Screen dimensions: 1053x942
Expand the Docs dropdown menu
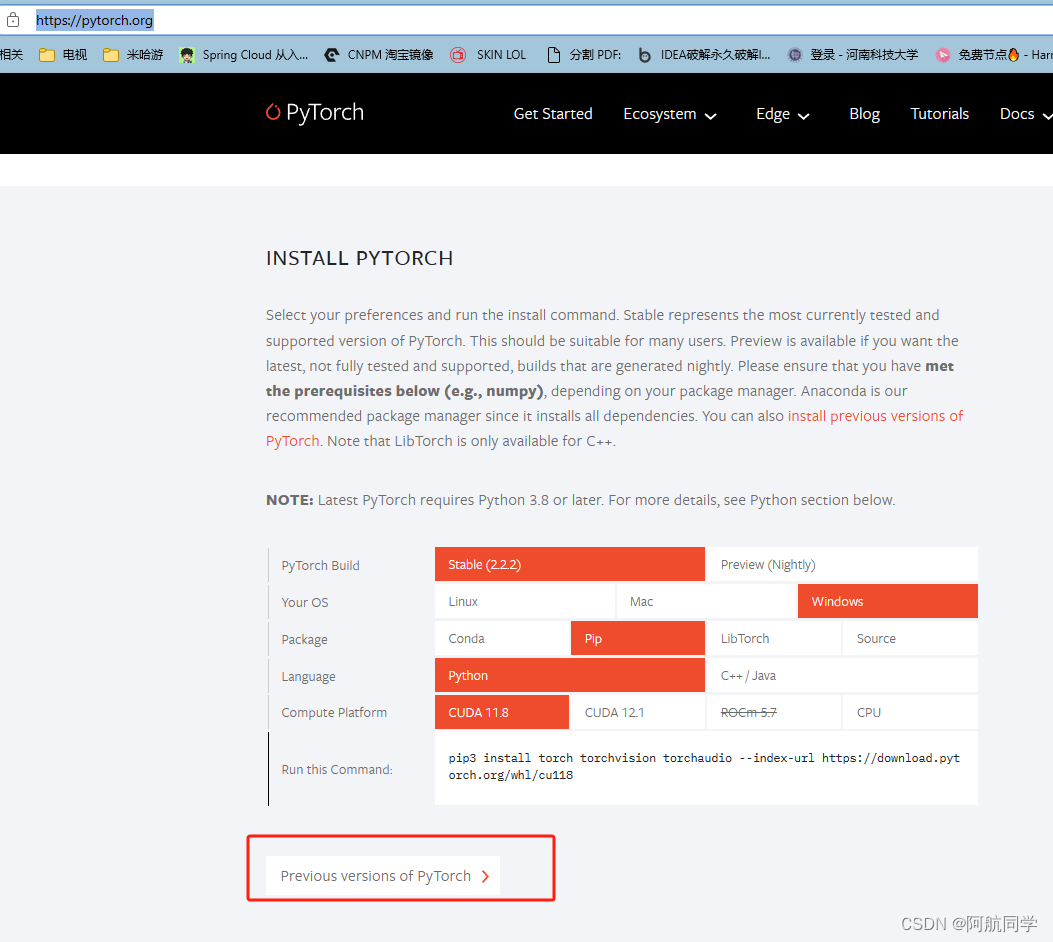[1025, 114]
